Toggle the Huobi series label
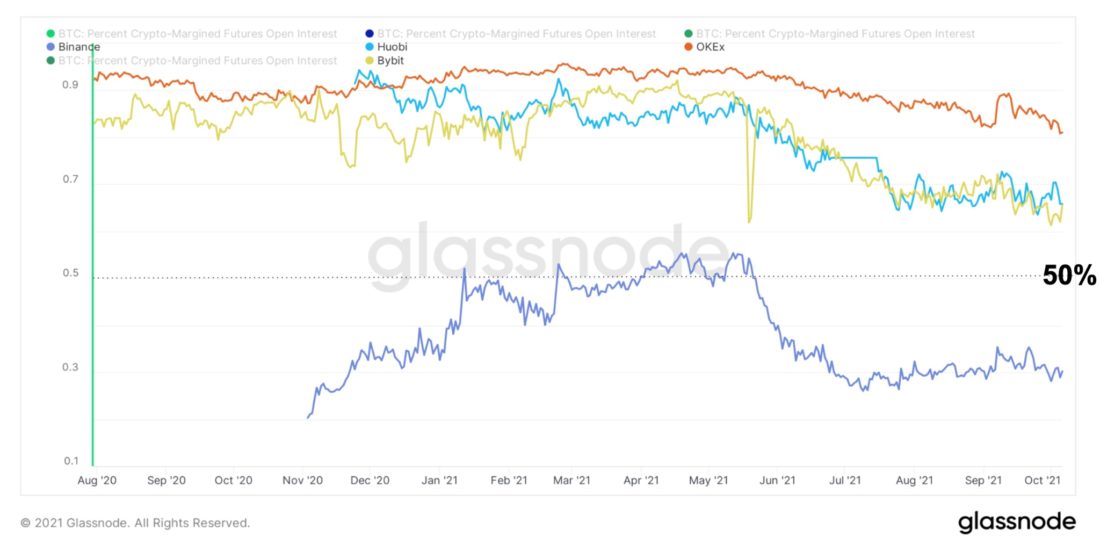The width and height of the screenshot is (1100, 550). tap(393, 47)
